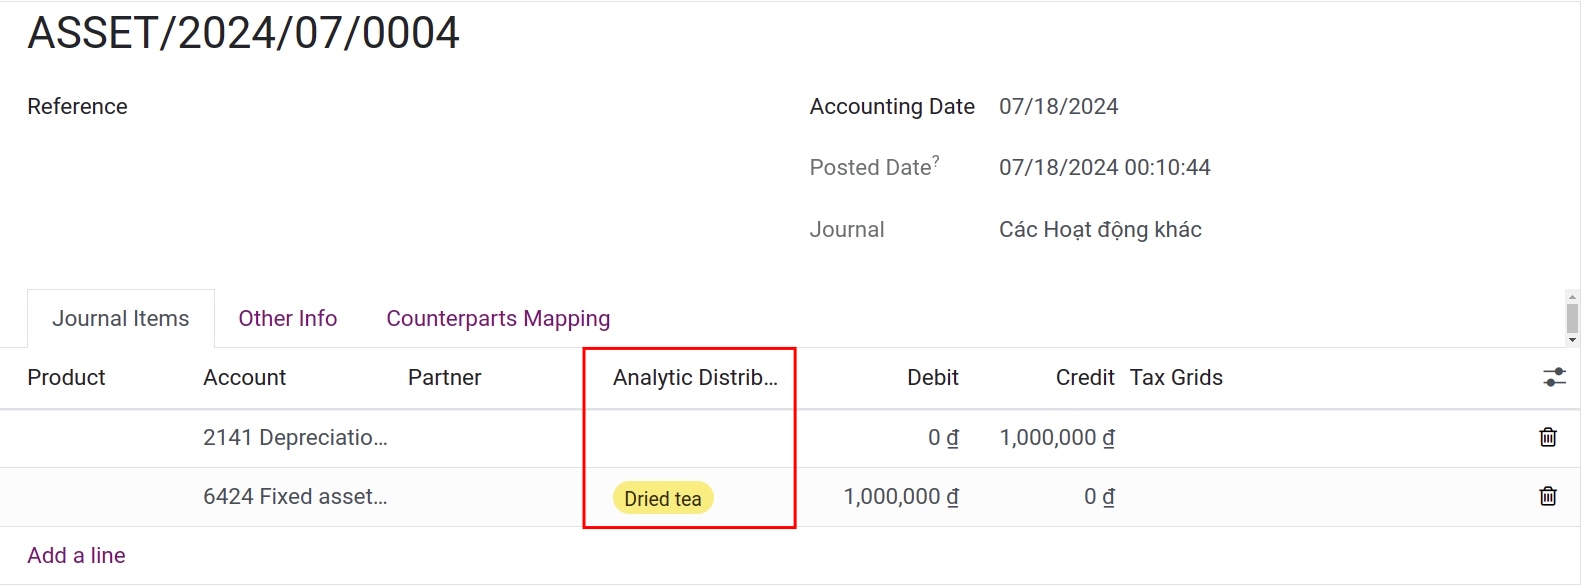
Task: Open the optional columns settings icon
Action: (1554, 377)
